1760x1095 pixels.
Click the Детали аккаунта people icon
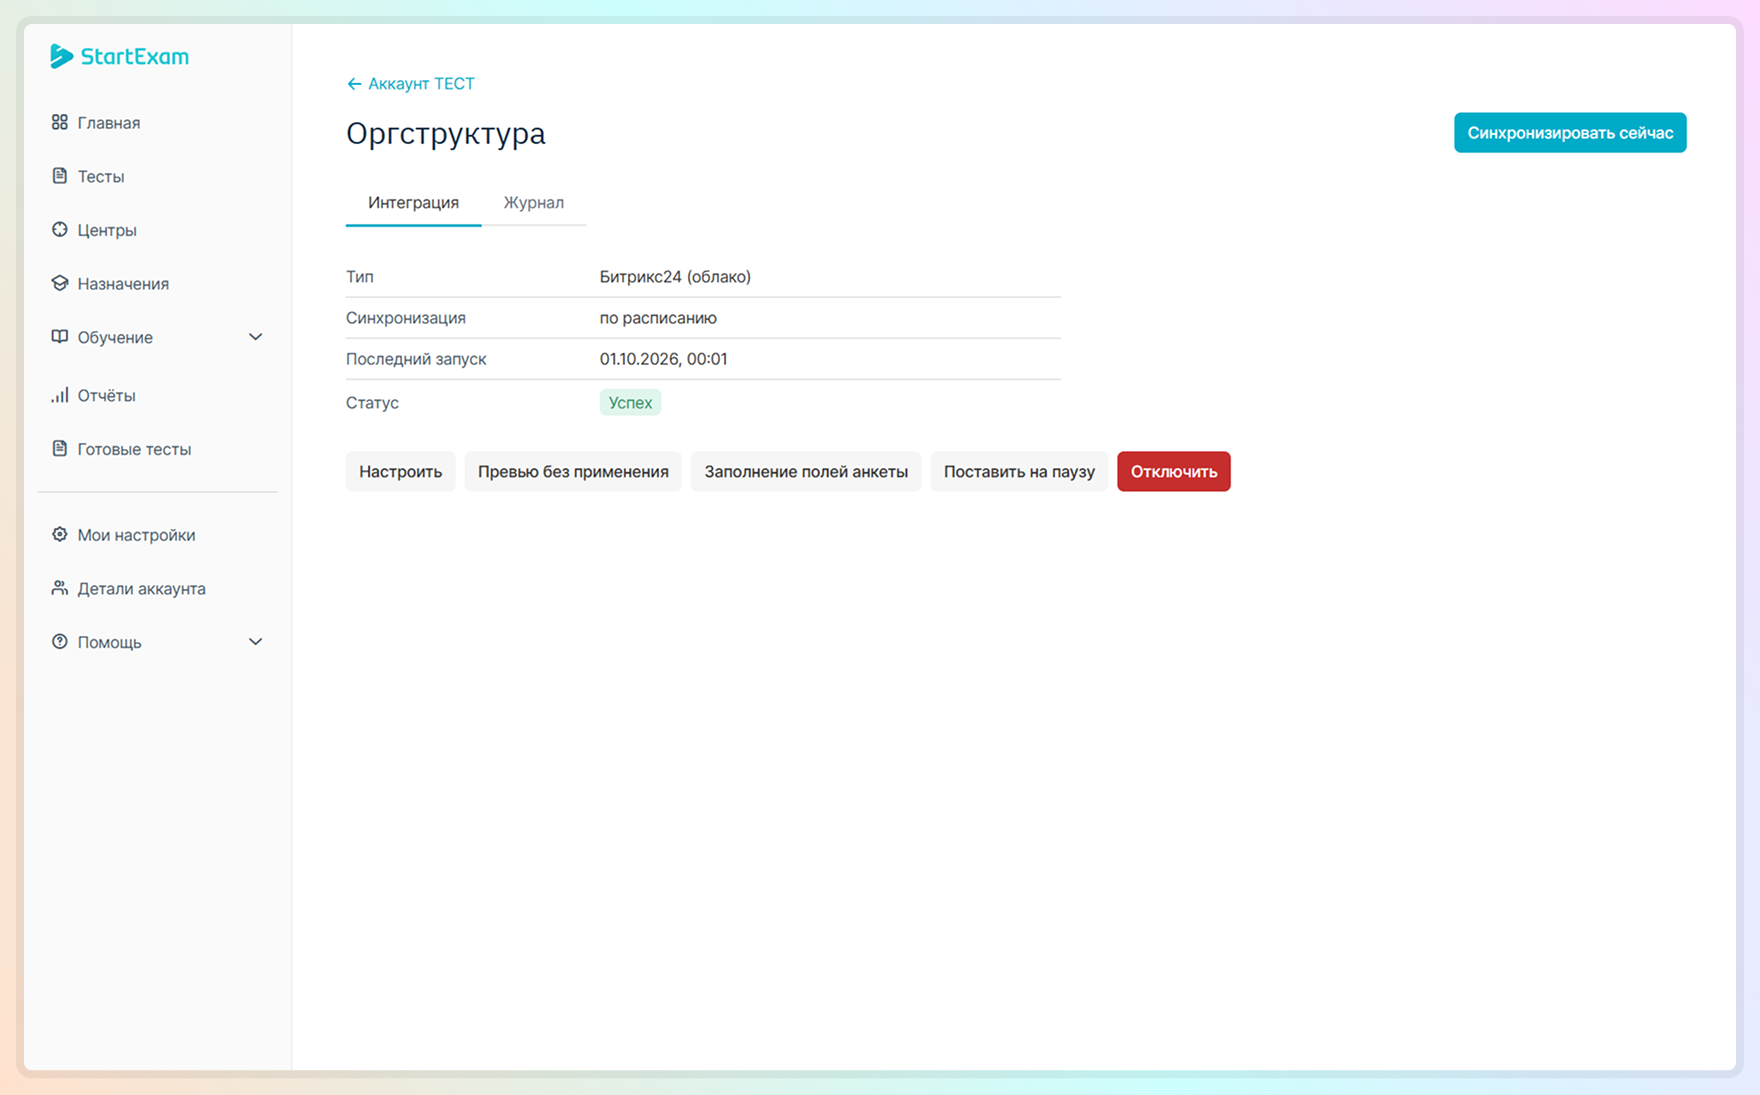click(x=60, y=588)
